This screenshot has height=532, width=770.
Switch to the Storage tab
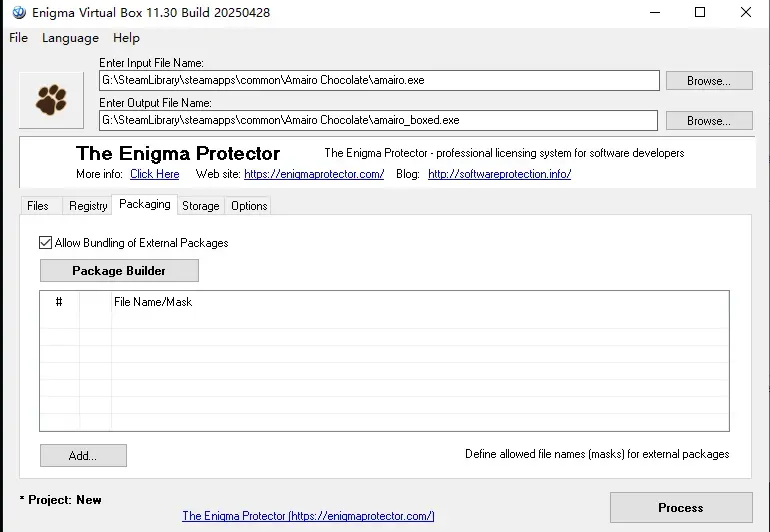click(200, 206)
